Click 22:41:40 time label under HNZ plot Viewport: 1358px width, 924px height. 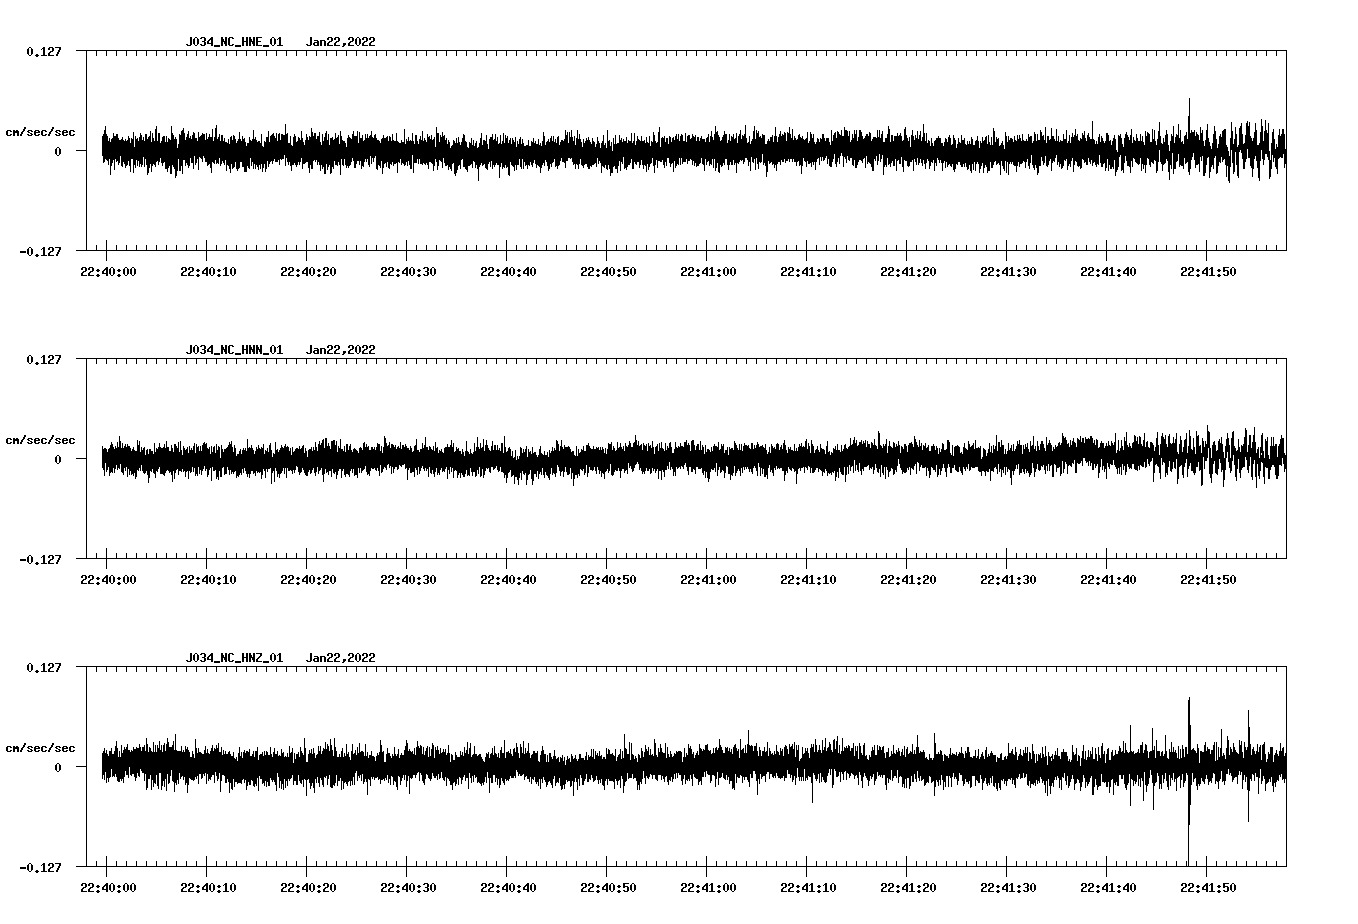(x=1108, y=888)
